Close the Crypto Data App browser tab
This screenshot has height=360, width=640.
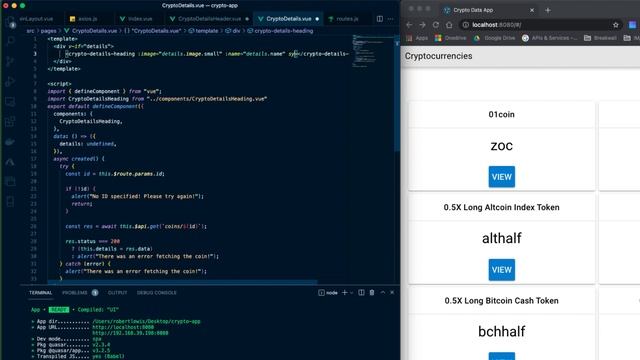(532, 10)
